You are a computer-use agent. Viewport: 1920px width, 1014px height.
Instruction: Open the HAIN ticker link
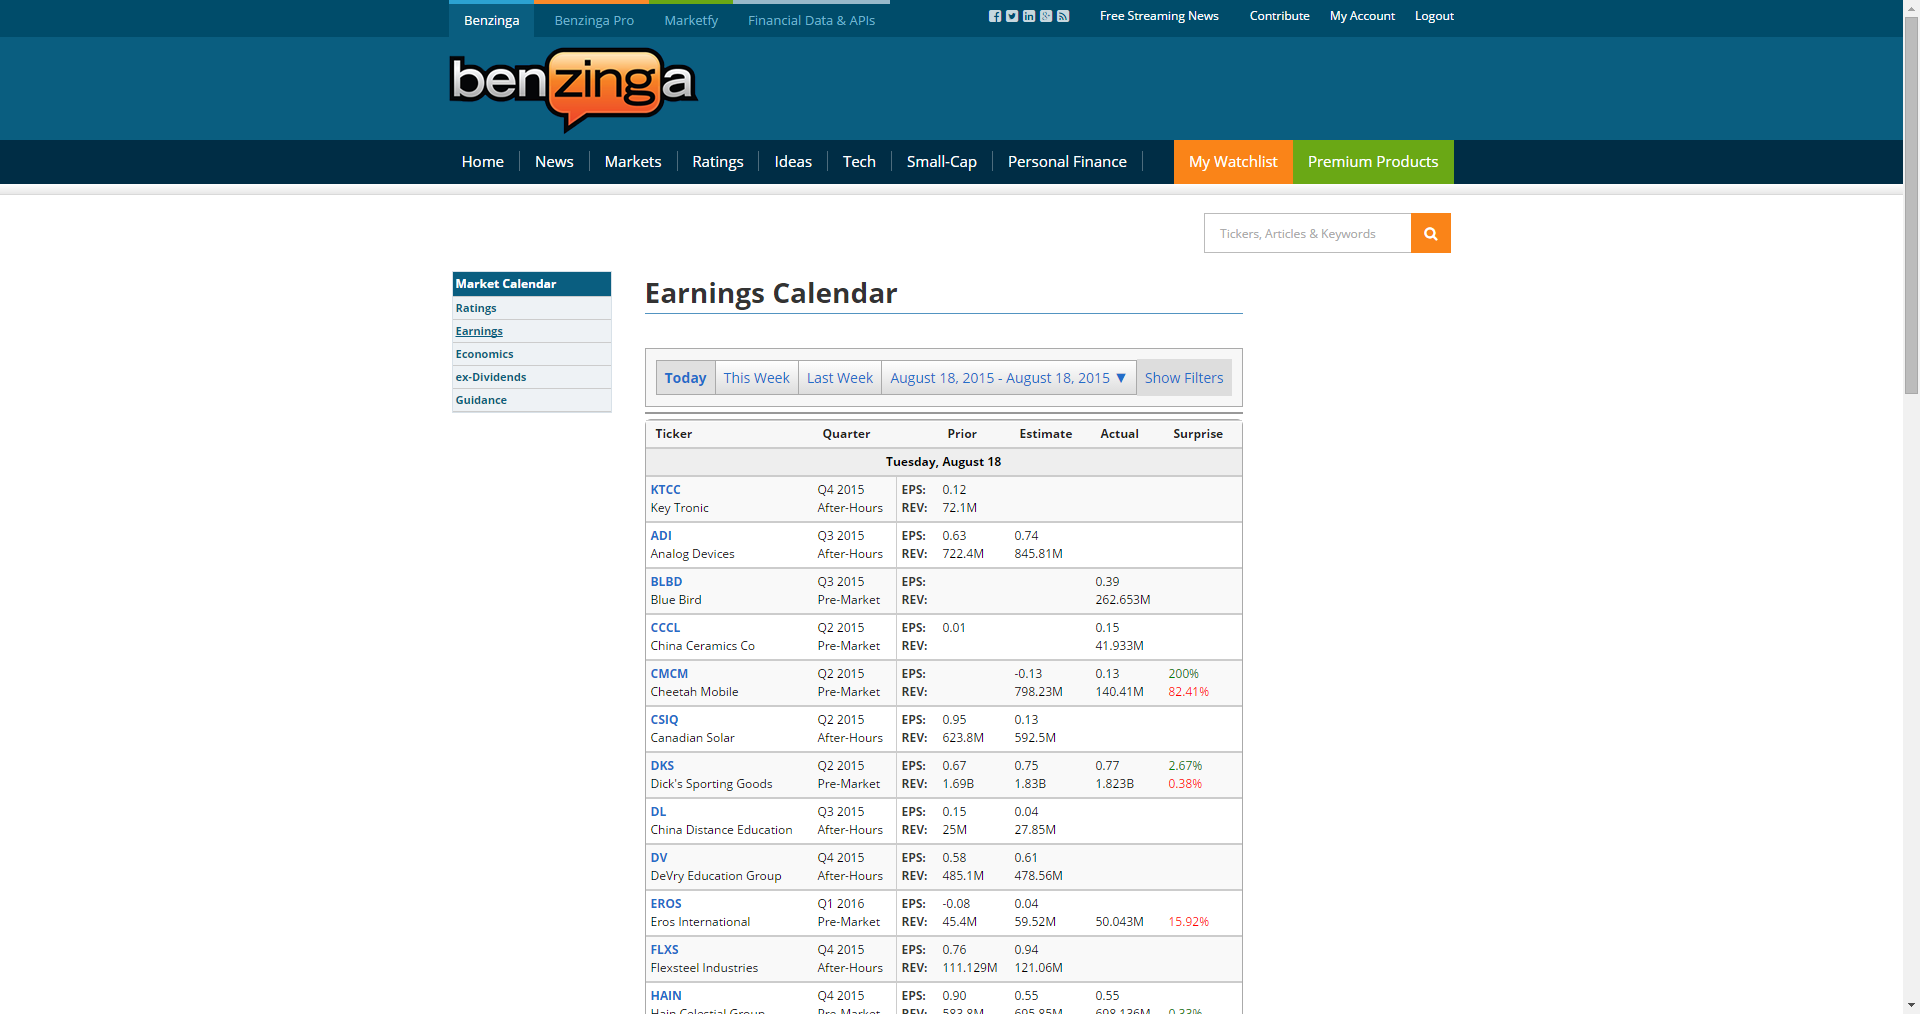(666, 996)
